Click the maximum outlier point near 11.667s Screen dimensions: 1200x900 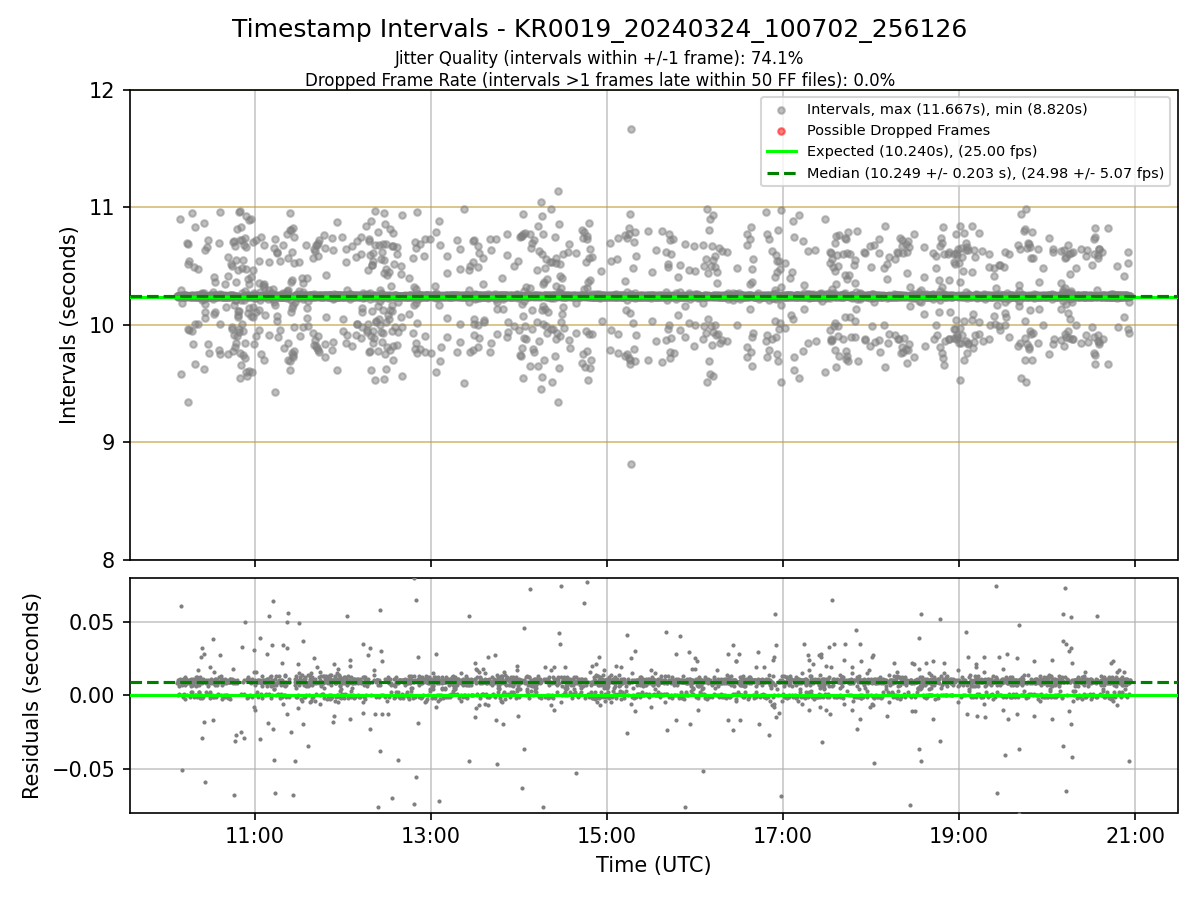click(631, 129)
